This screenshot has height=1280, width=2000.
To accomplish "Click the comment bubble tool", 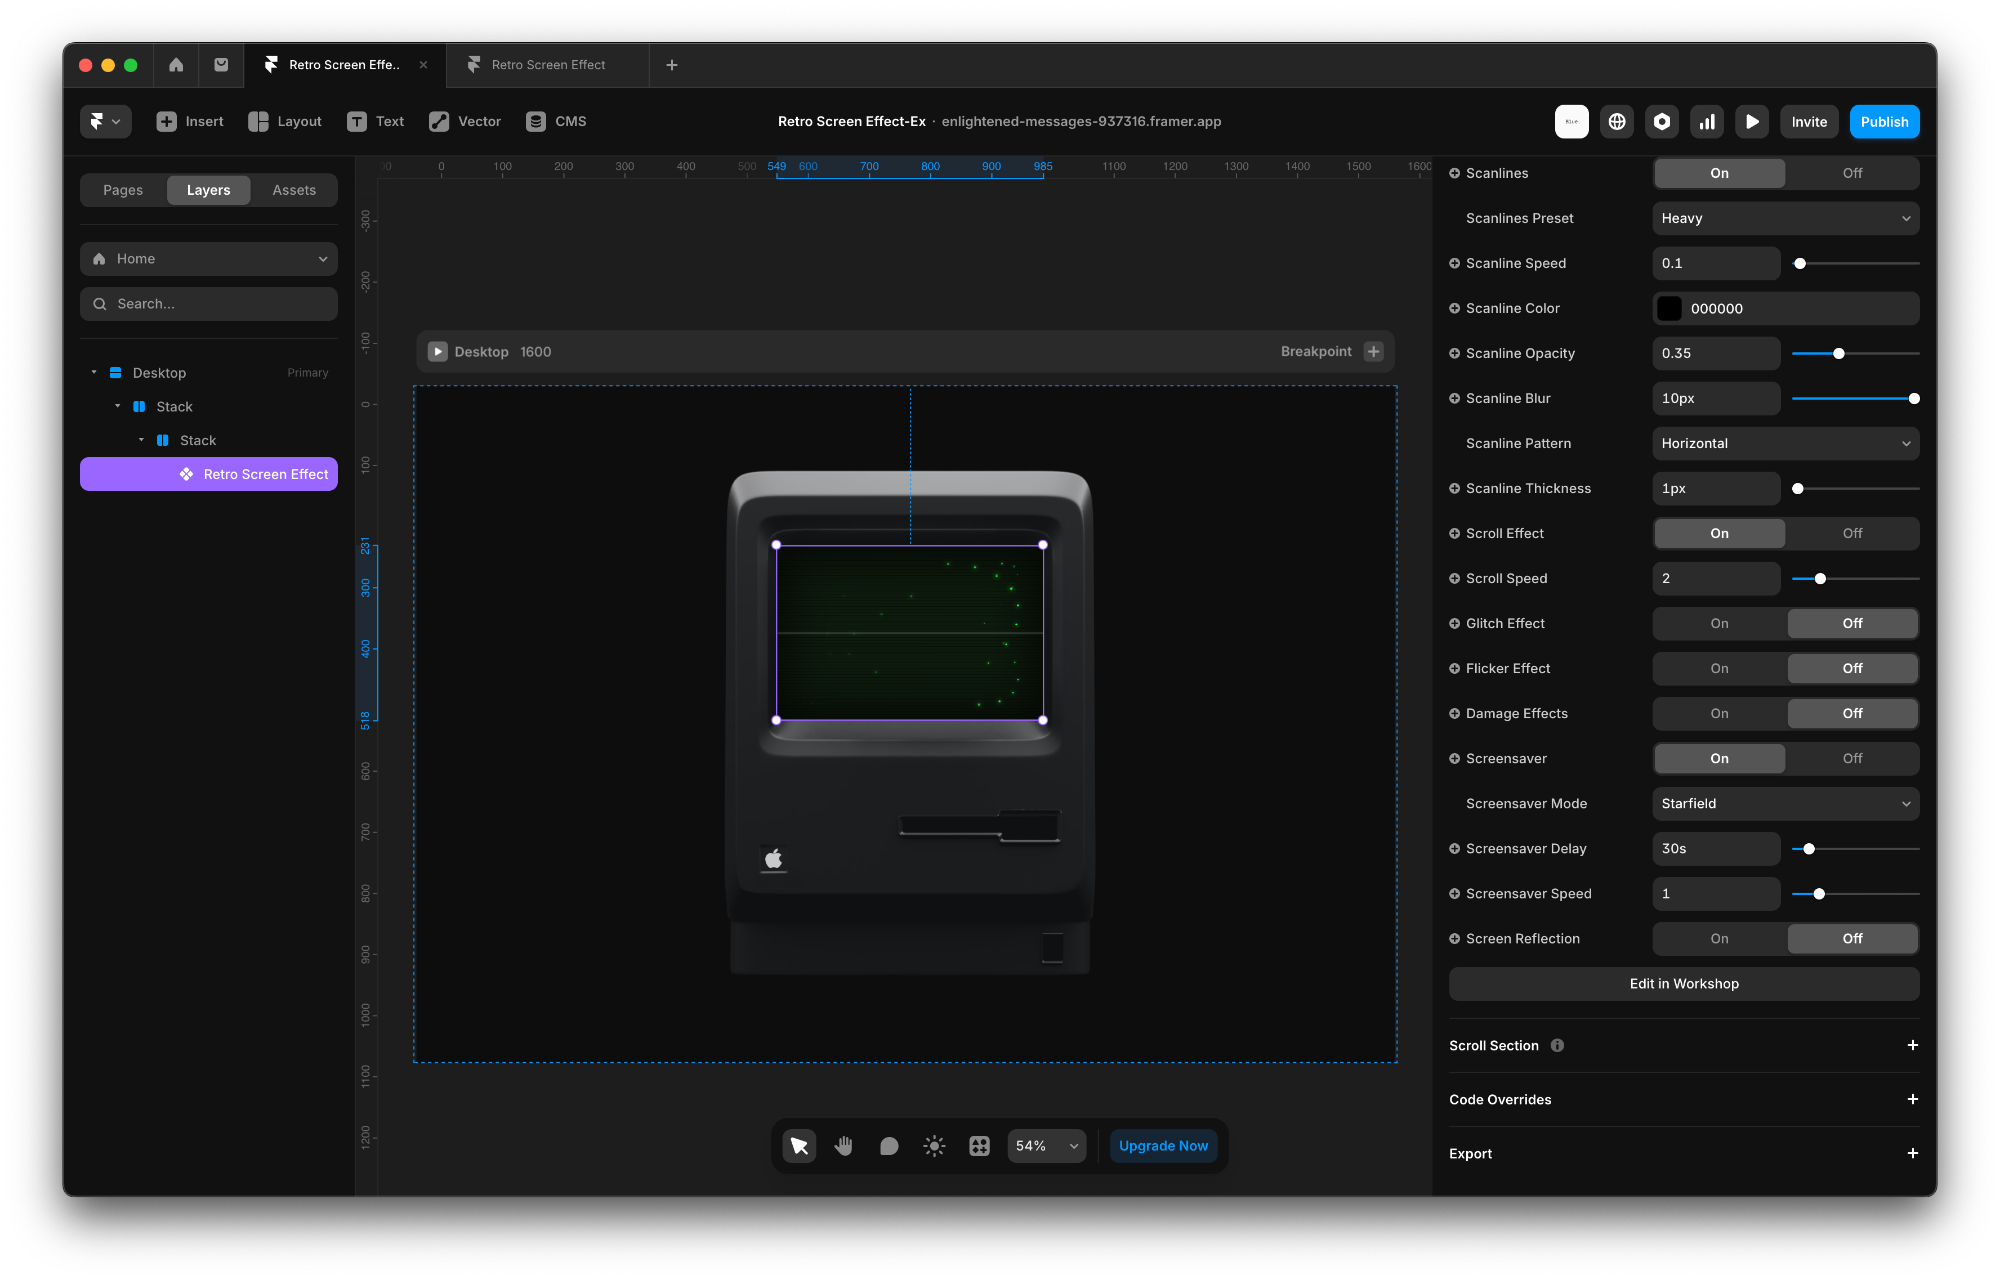I will click(889, 1146).
